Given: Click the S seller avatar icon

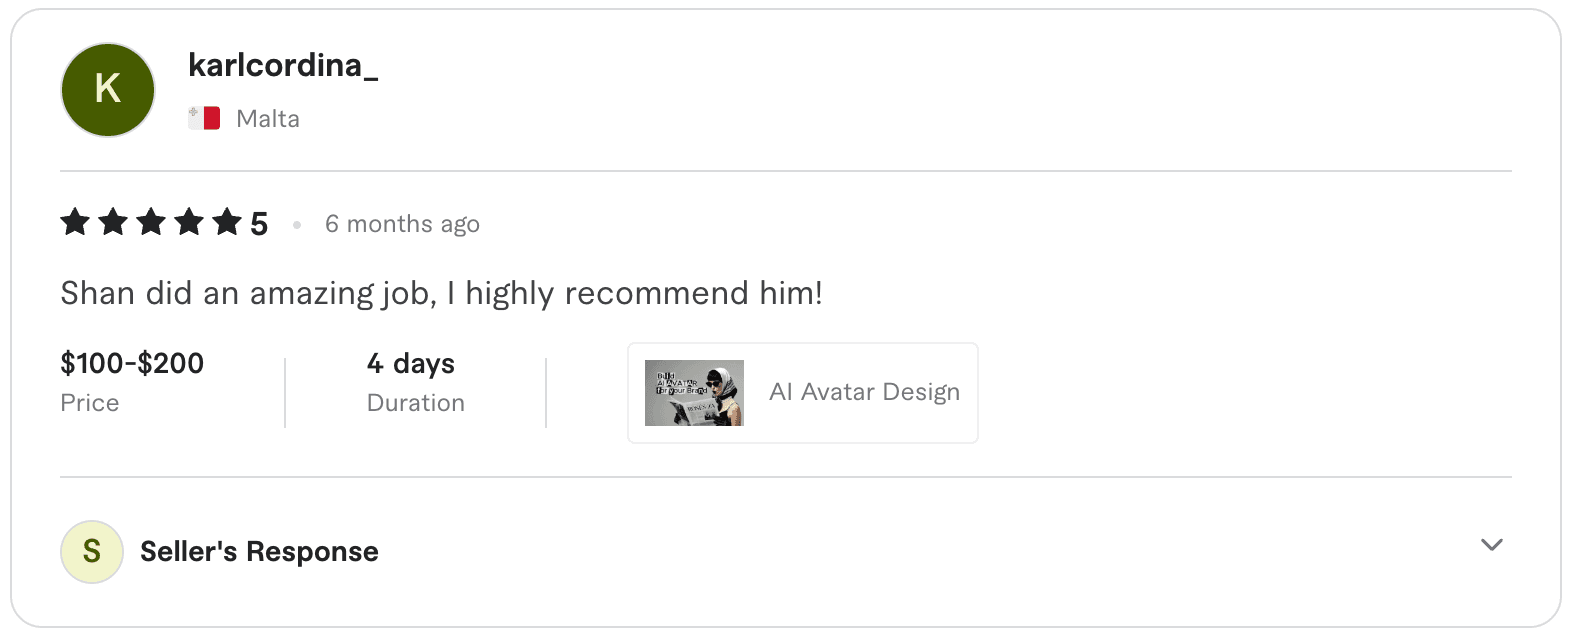Looking at the screenshot, I should coord(91,551).
